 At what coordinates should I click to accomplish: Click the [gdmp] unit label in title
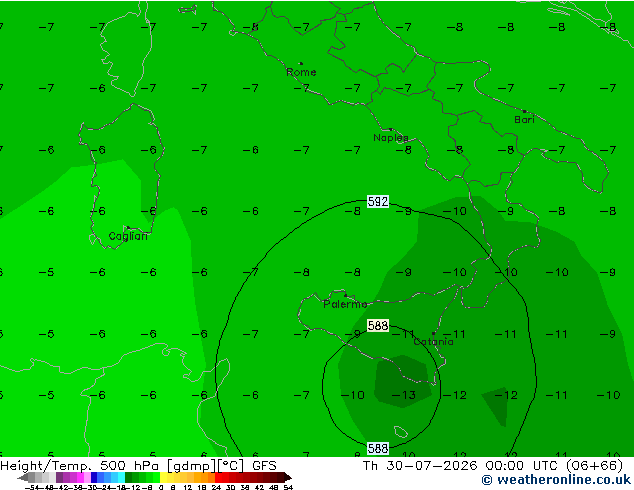pyautogui.click(x=191, y=466)
